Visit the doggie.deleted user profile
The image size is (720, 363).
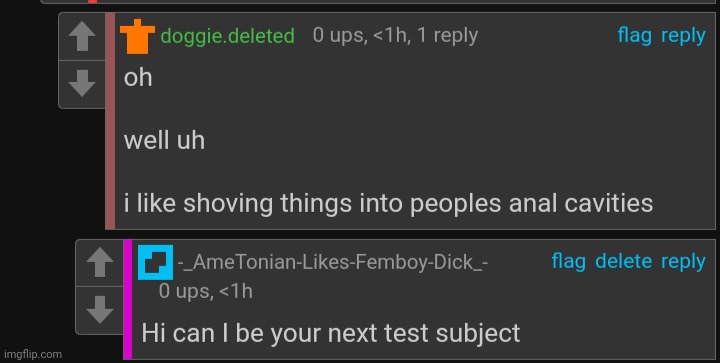coord(227,36)
